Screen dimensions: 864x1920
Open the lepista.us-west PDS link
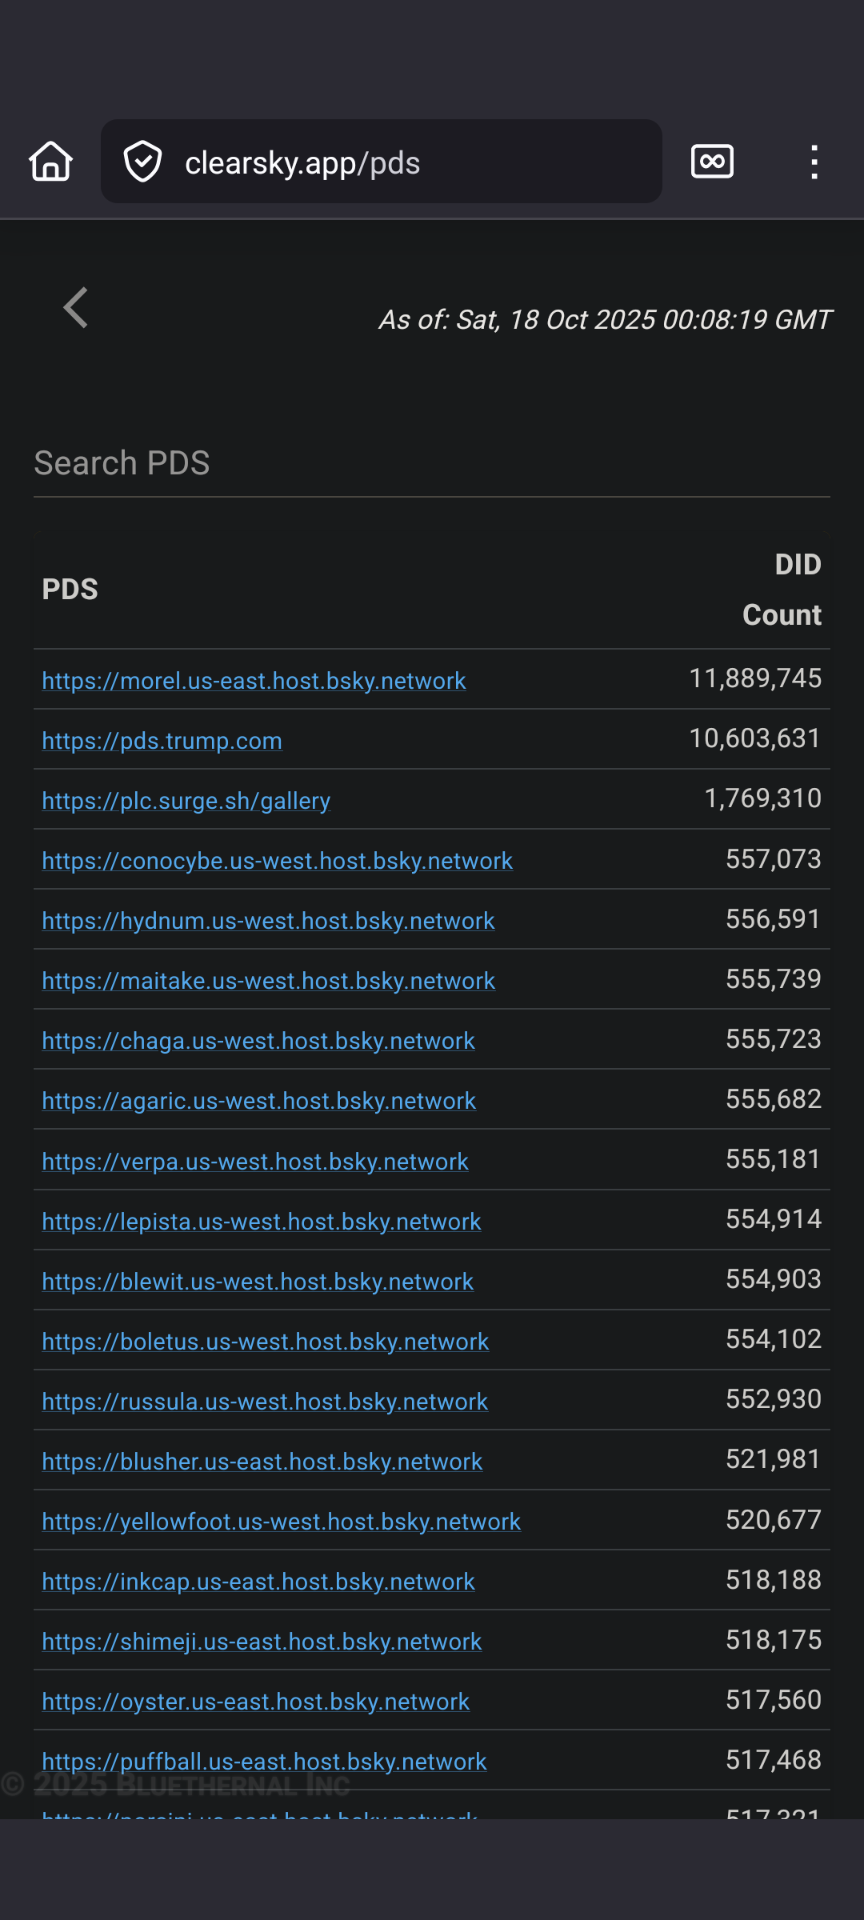click(261, 1222)
